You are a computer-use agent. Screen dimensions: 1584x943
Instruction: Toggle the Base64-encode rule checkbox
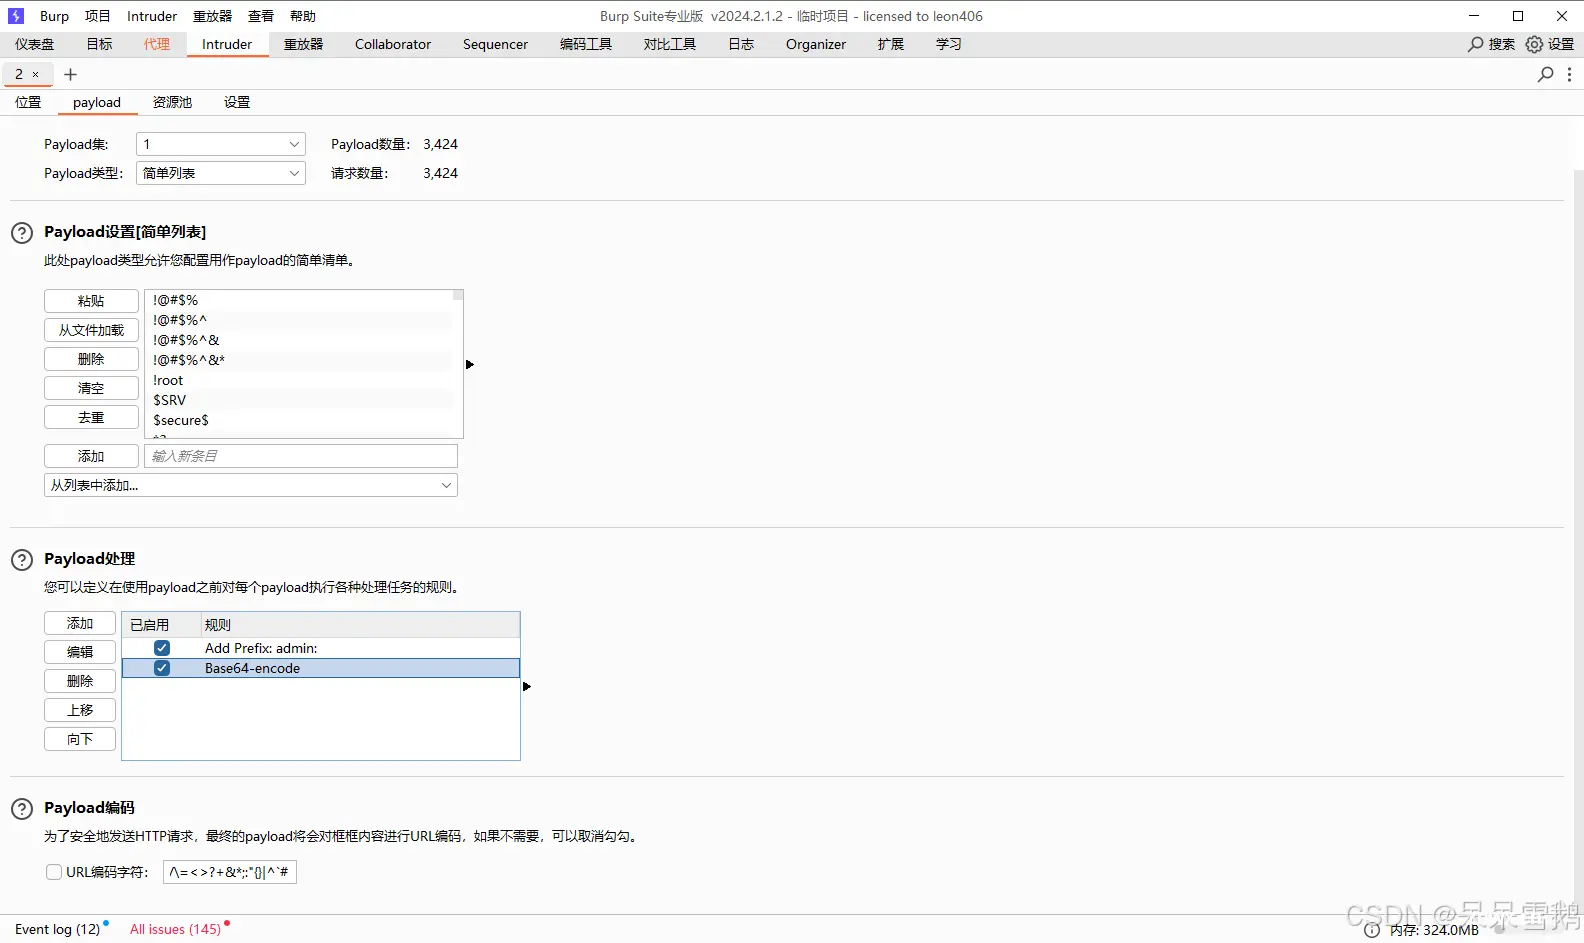(162, 668)
